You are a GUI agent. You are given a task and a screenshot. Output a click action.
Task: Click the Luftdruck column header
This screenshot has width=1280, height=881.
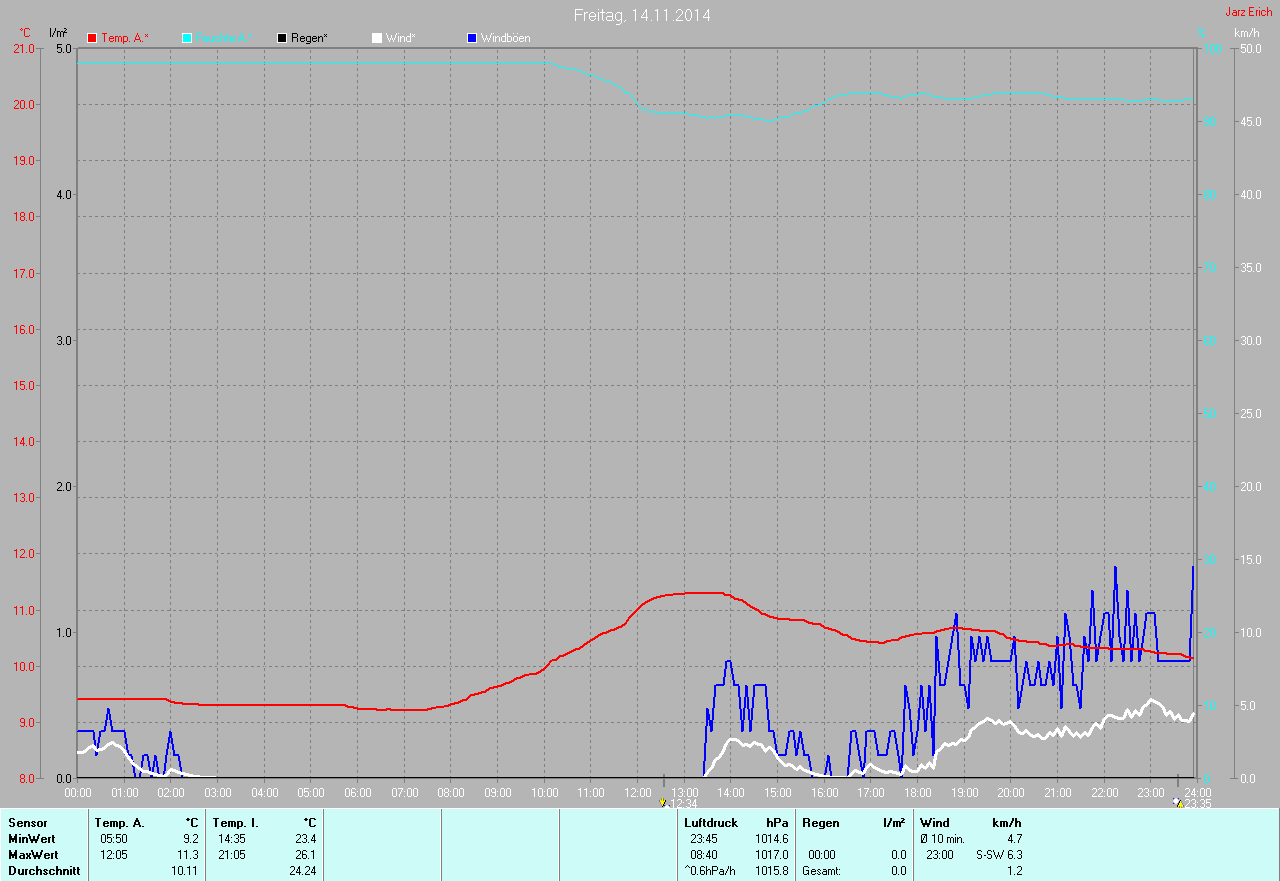711,823
